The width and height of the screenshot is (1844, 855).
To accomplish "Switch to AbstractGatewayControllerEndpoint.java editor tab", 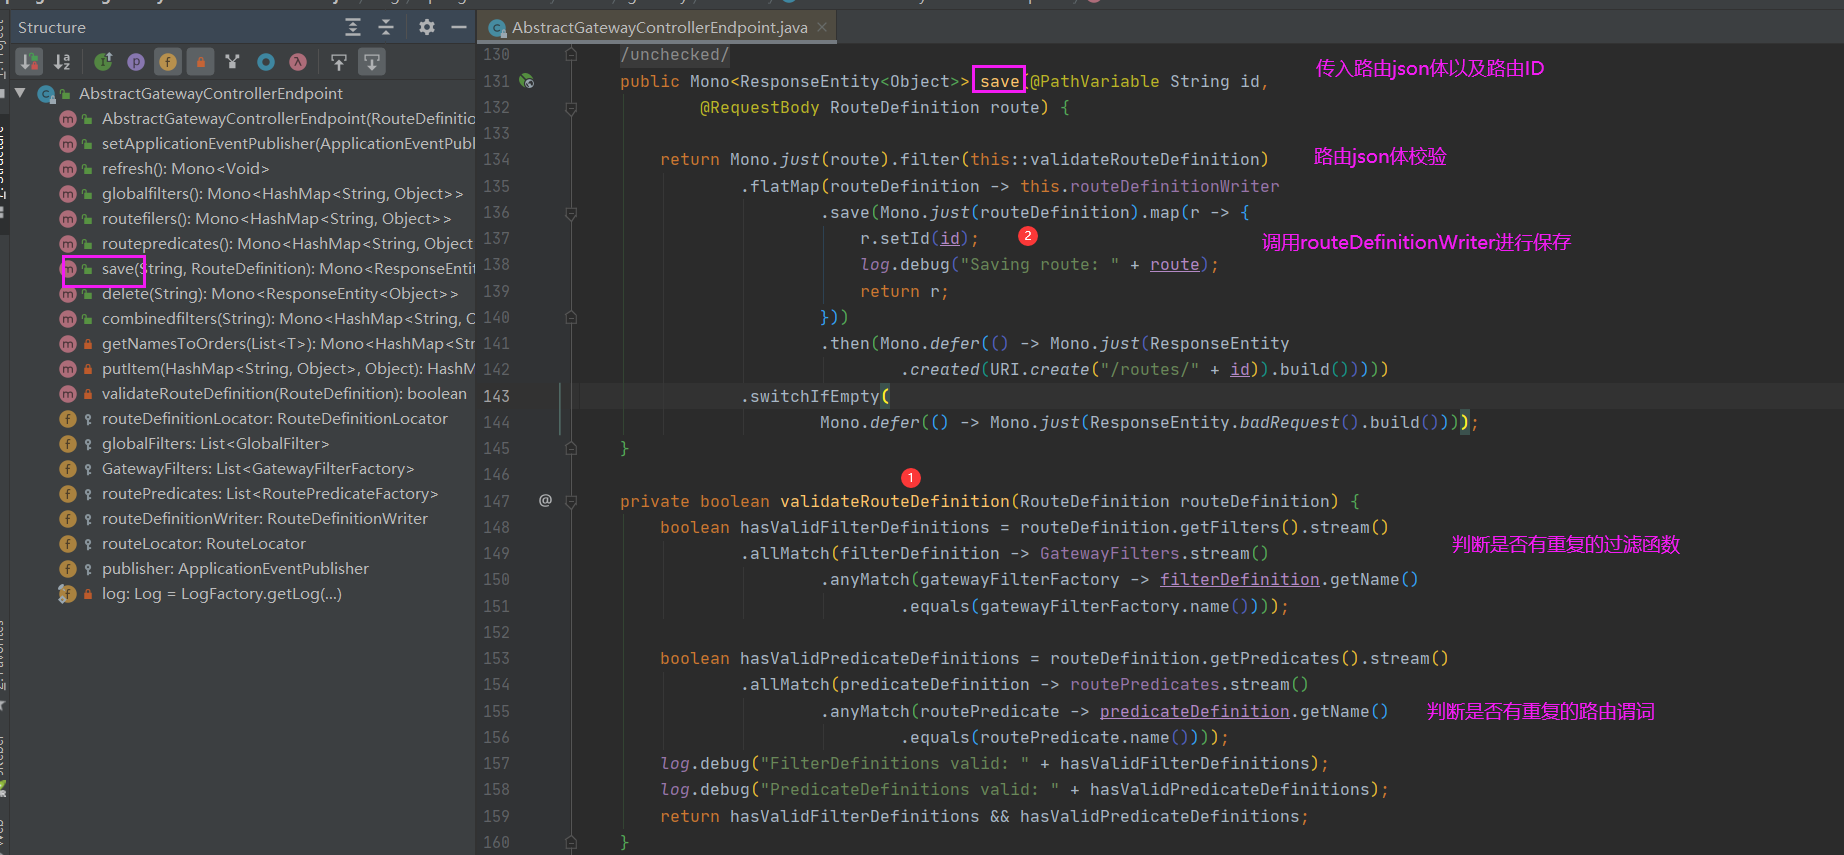I will tap(659, 28).
